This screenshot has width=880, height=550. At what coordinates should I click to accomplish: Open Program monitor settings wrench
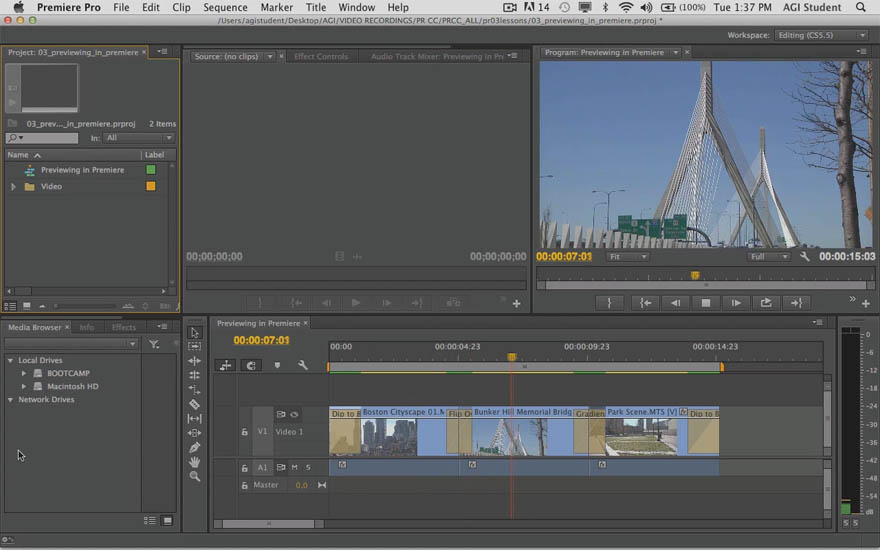[x=805, y=256]
